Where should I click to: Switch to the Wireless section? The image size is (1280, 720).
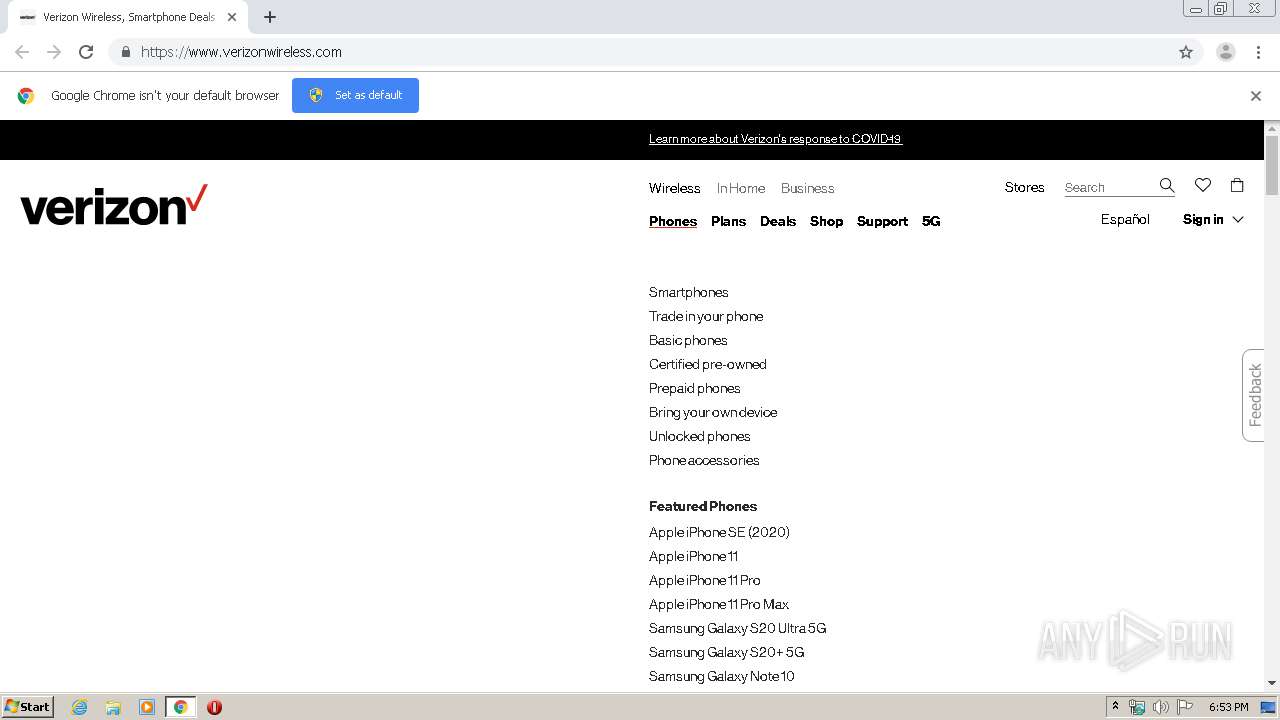coord(674,188)
